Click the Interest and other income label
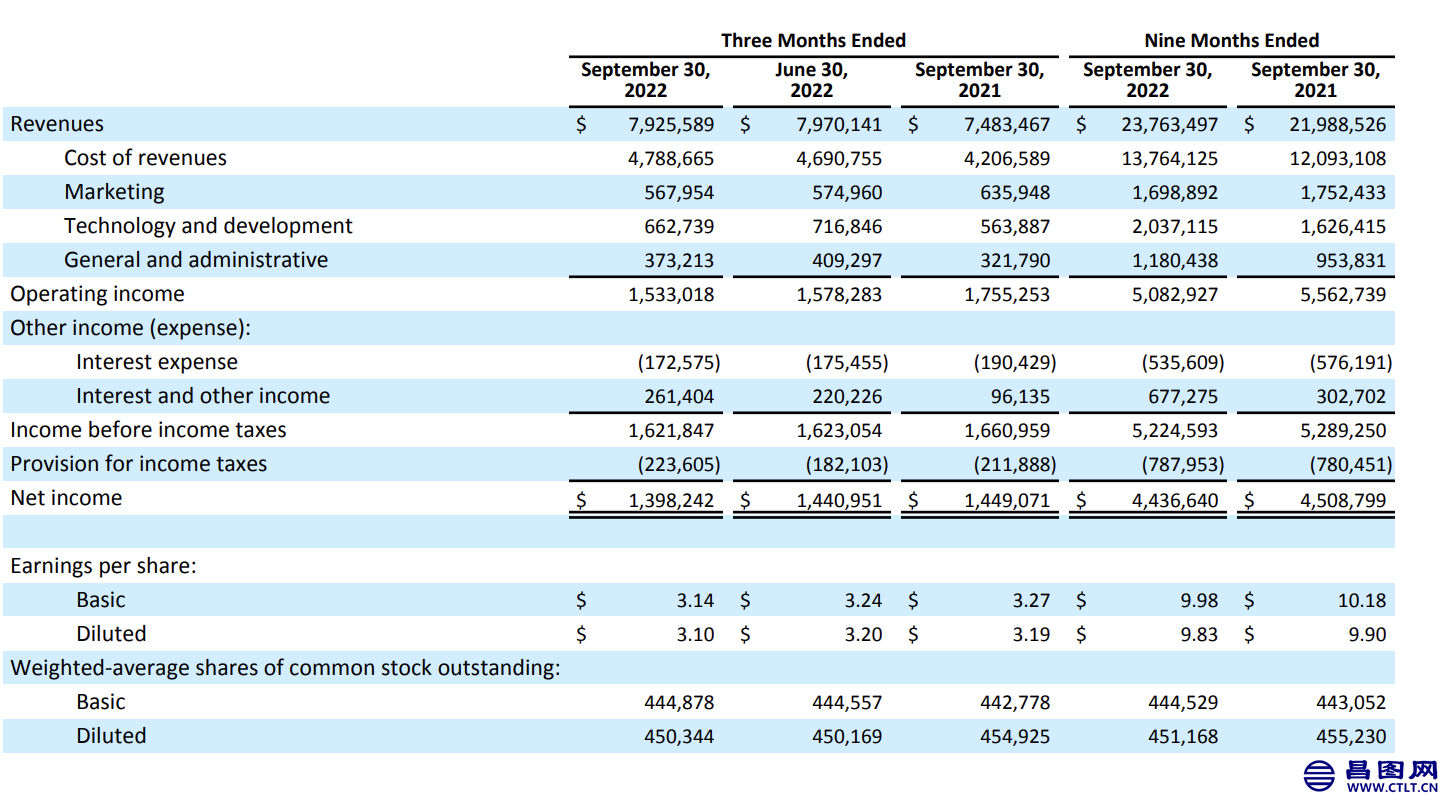The image size is (1448, 802). tap(203, 396)
